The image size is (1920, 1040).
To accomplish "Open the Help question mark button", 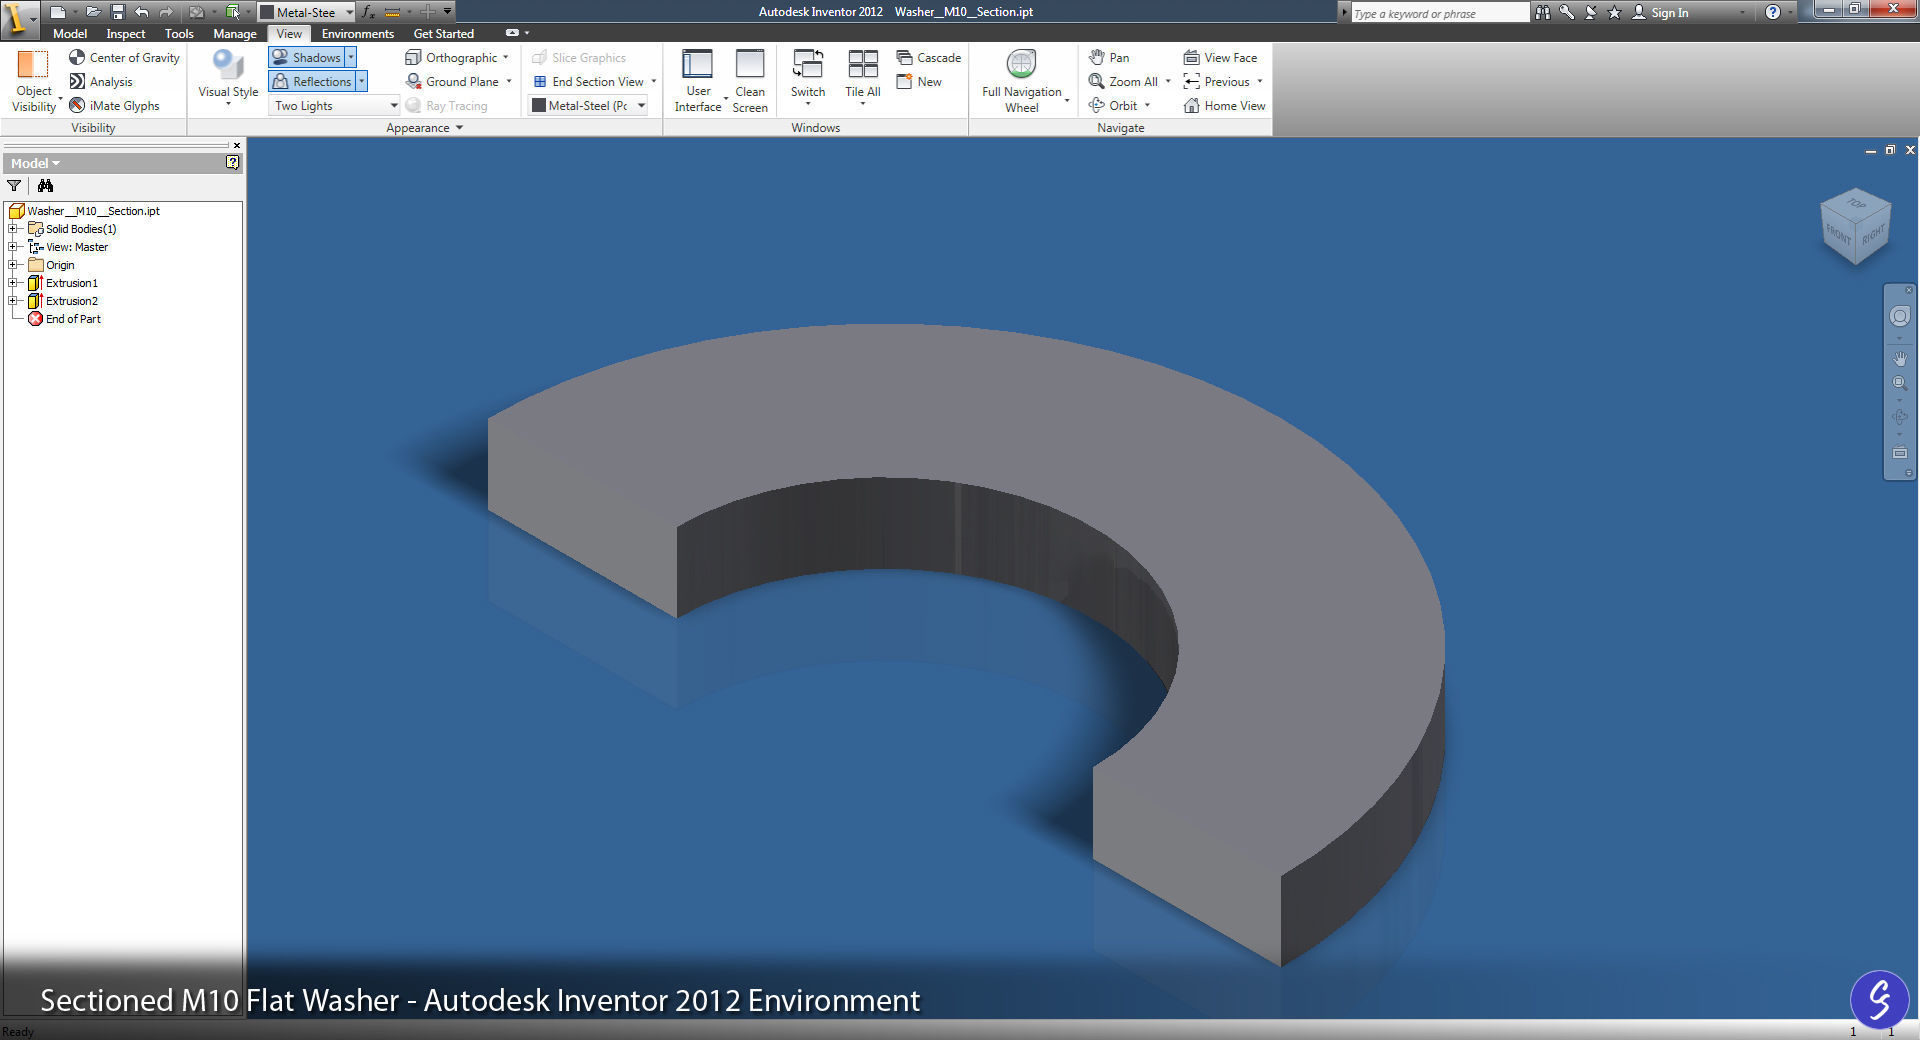I will pyautogui.click(x=1772, y=12).
